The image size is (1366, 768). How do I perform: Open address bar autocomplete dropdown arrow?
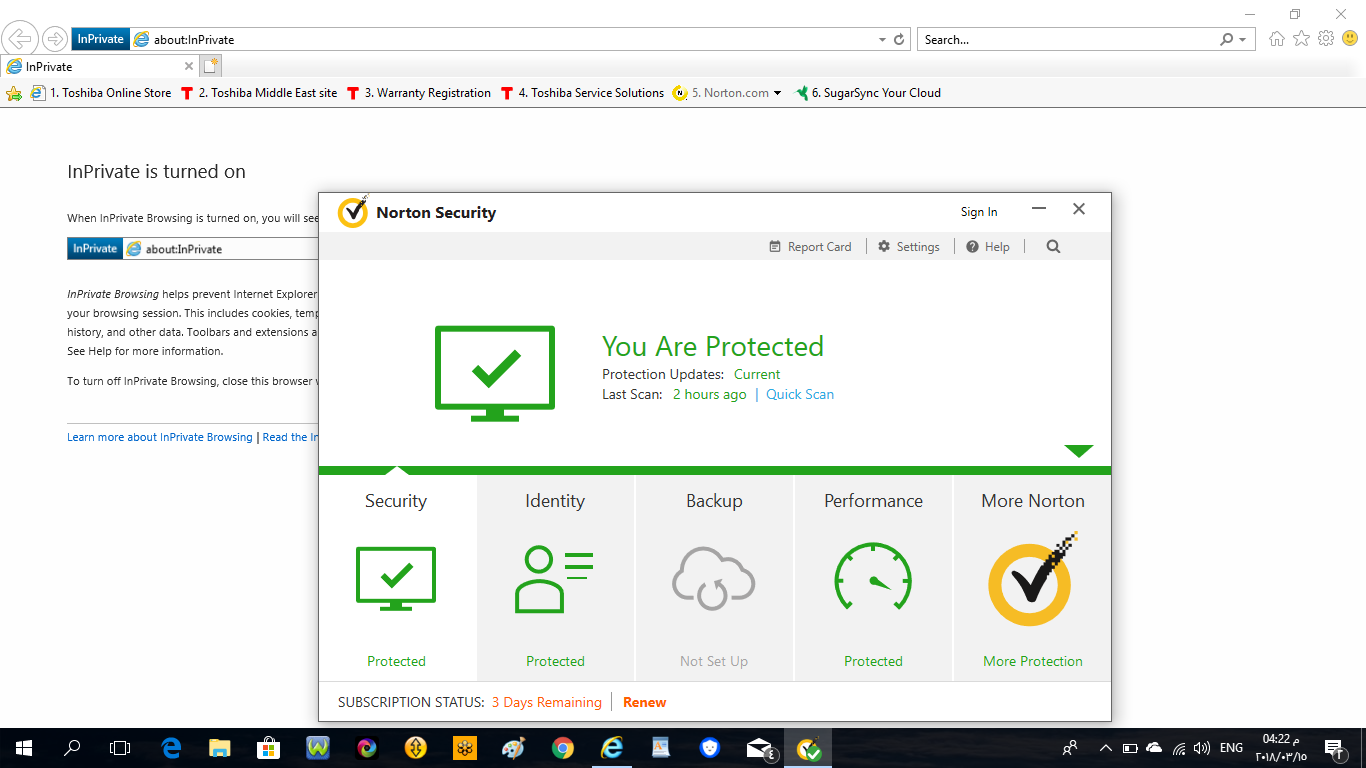click(882, 40)
